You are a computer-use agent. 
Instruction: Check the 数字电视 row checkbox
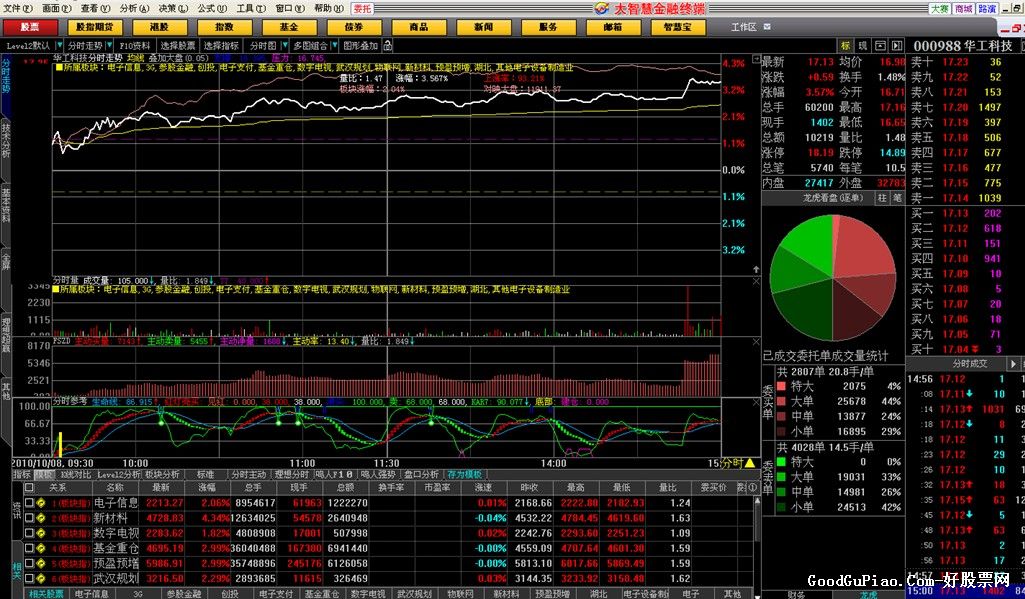coord(29,533)
